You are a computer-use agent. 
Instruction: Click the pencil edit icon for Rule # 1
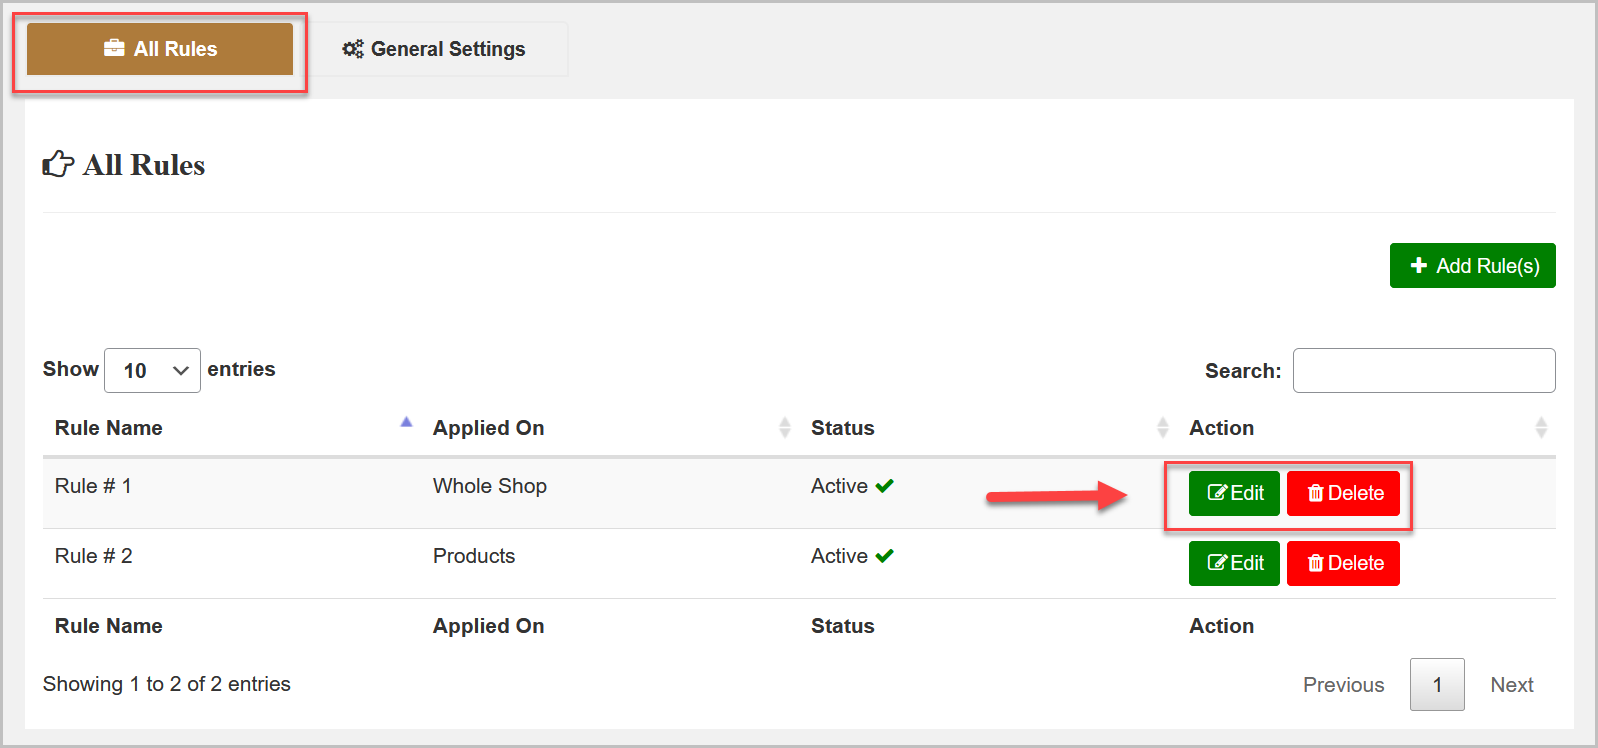pos(1217,493)
